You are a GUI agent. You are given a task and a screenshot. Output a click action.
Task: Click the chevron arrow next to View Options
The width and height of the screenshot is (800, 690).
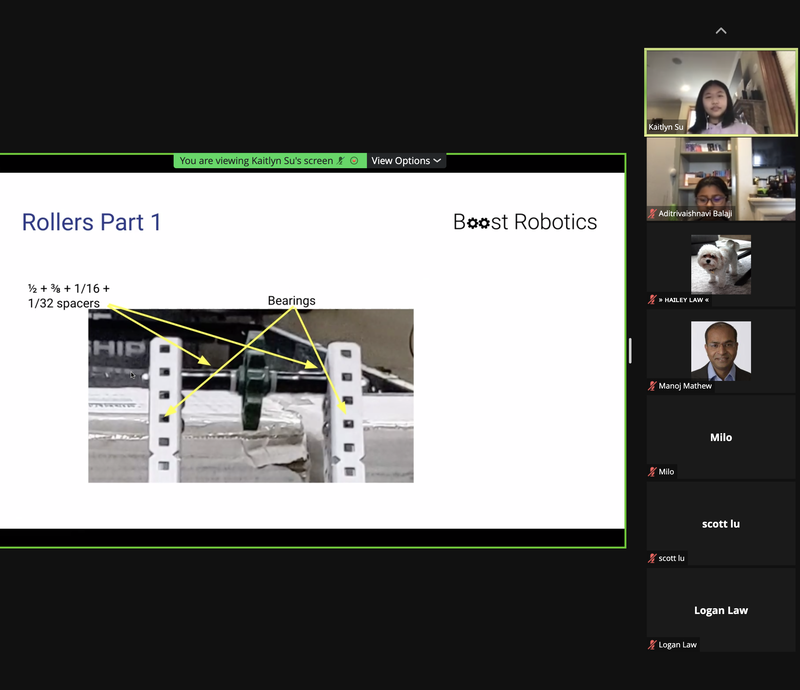coord(436,160)
